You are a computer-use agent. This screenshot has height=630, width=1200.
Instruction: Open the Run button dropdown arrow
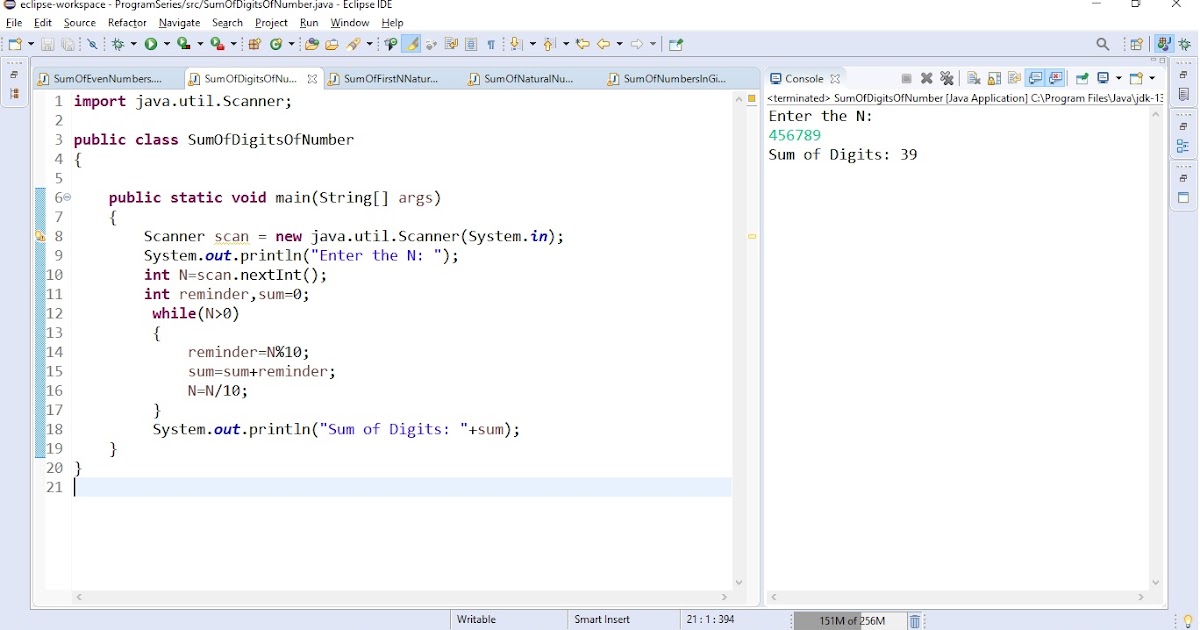[x=166, y=44]
